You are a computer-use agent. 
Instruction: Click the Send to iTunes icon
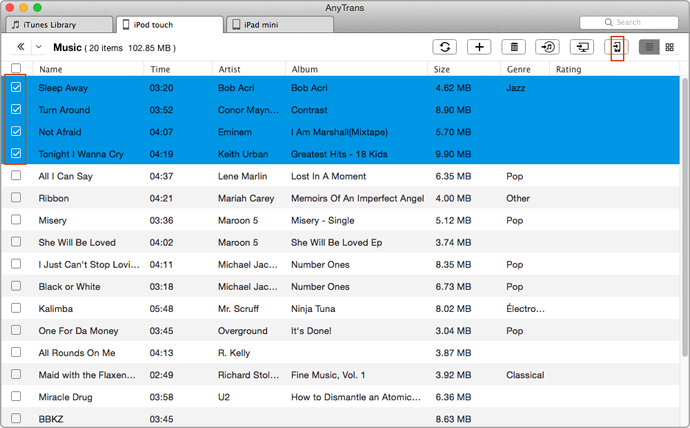pos(547,47)
